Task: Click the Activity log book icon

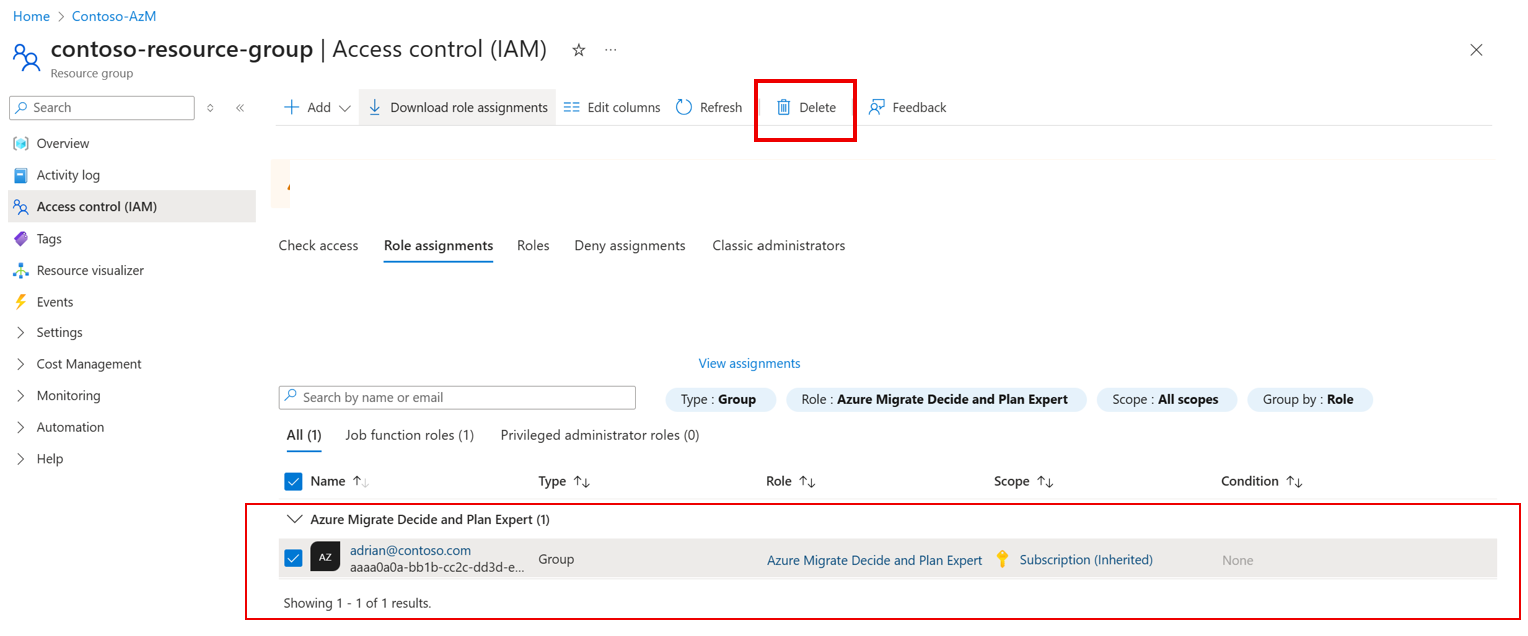Action: click(x=21, y=175)
